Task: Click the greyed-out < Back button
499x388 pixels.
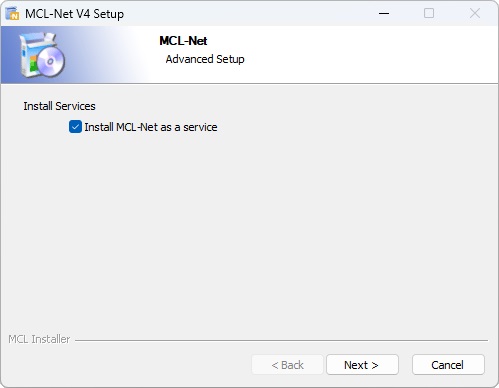Action: [287, 365]
